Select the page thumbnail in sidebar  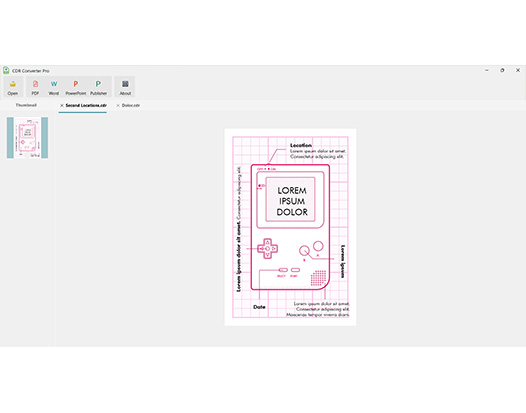click(28, 138)
